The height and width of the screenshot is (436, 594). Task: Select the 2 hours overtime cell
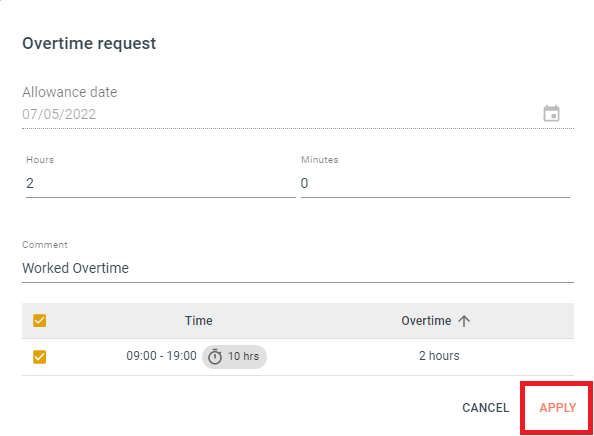click(439, 356)
